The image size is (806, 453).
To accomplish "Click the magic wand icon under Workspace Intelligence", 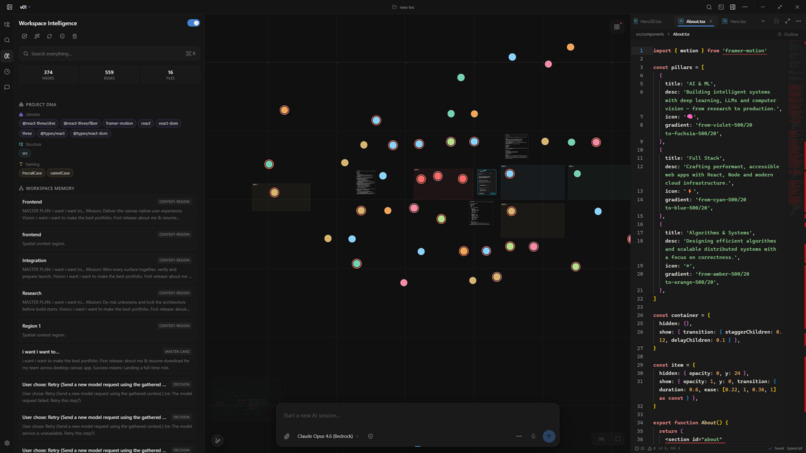I will pyautogui.click(x=37, y=37).
